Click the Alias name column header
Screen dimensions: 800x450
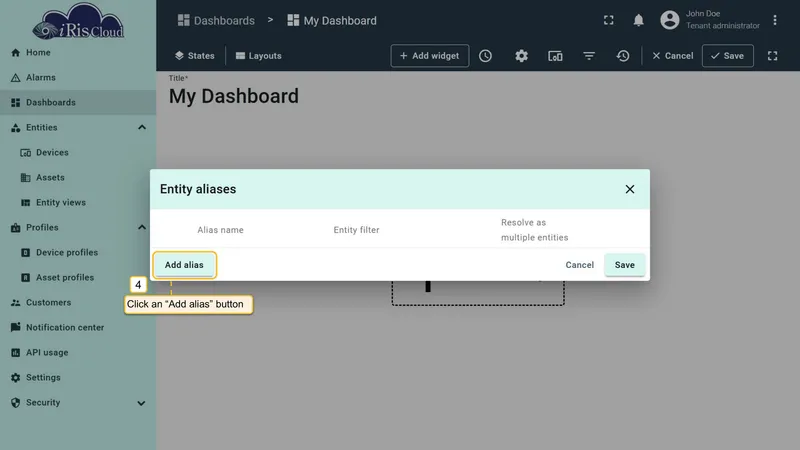[x=220, y=230]
